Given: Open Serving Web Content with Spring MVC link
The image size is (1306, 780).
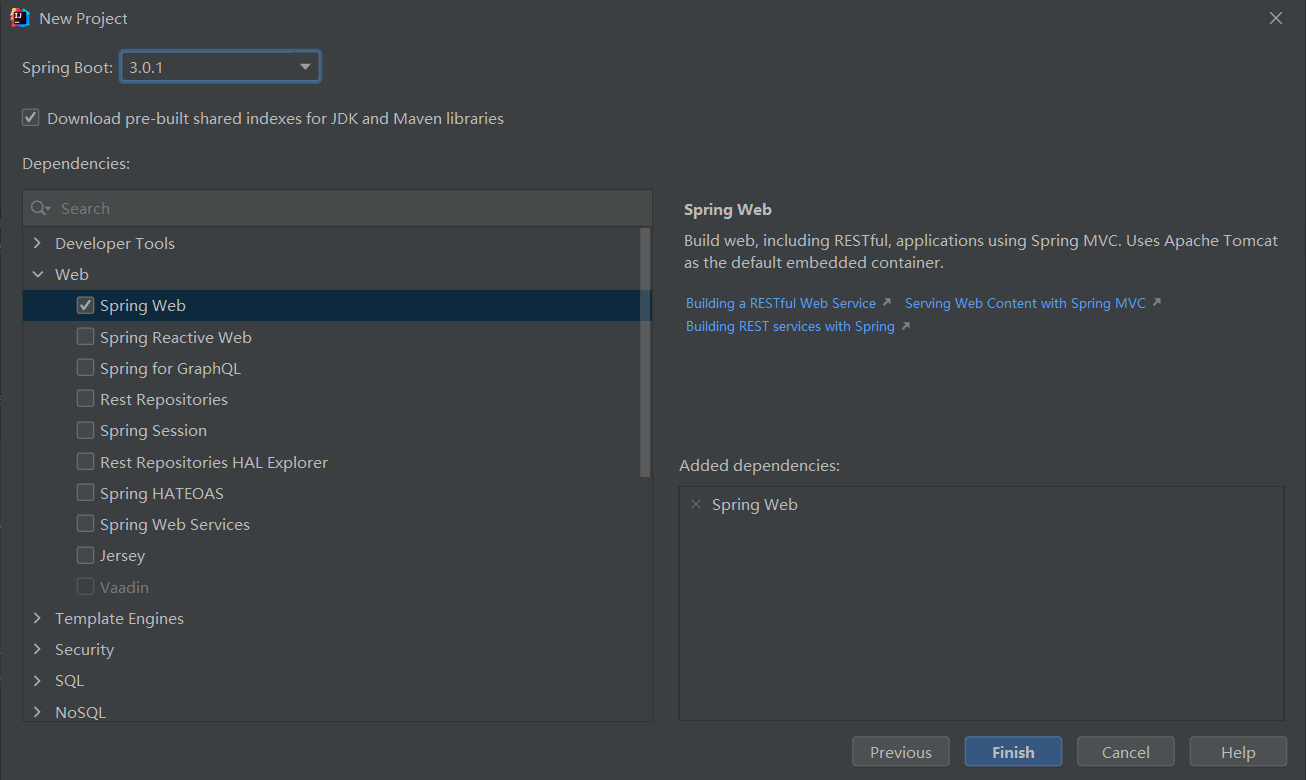Looking at the screenshot, I should tap(1025, 303).
